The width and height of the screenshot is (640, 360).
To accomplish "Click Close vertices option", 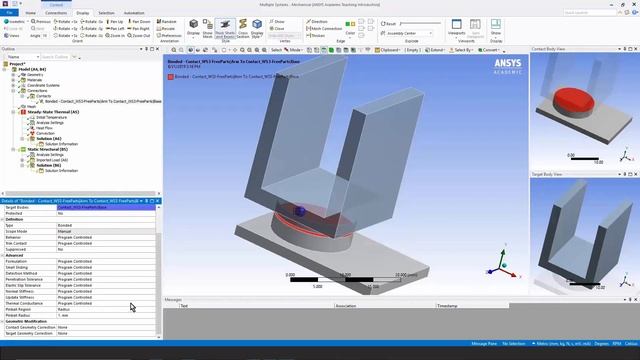I will click(277, 29).
